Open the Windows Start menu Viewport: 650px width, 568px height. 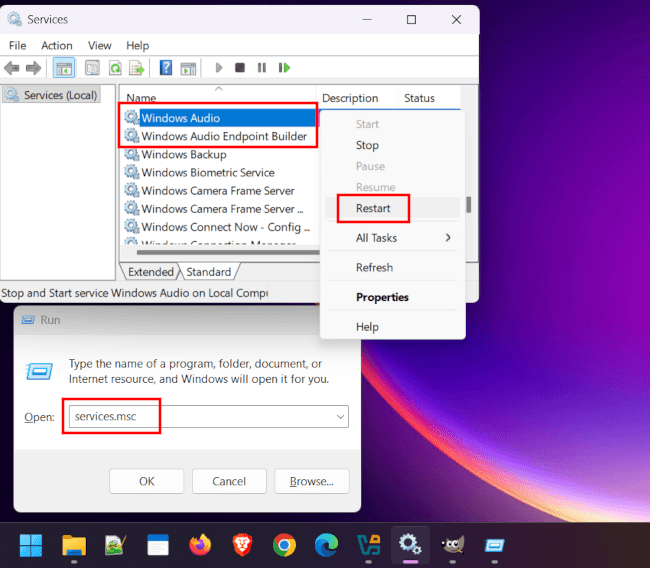[x=31, y=545]
